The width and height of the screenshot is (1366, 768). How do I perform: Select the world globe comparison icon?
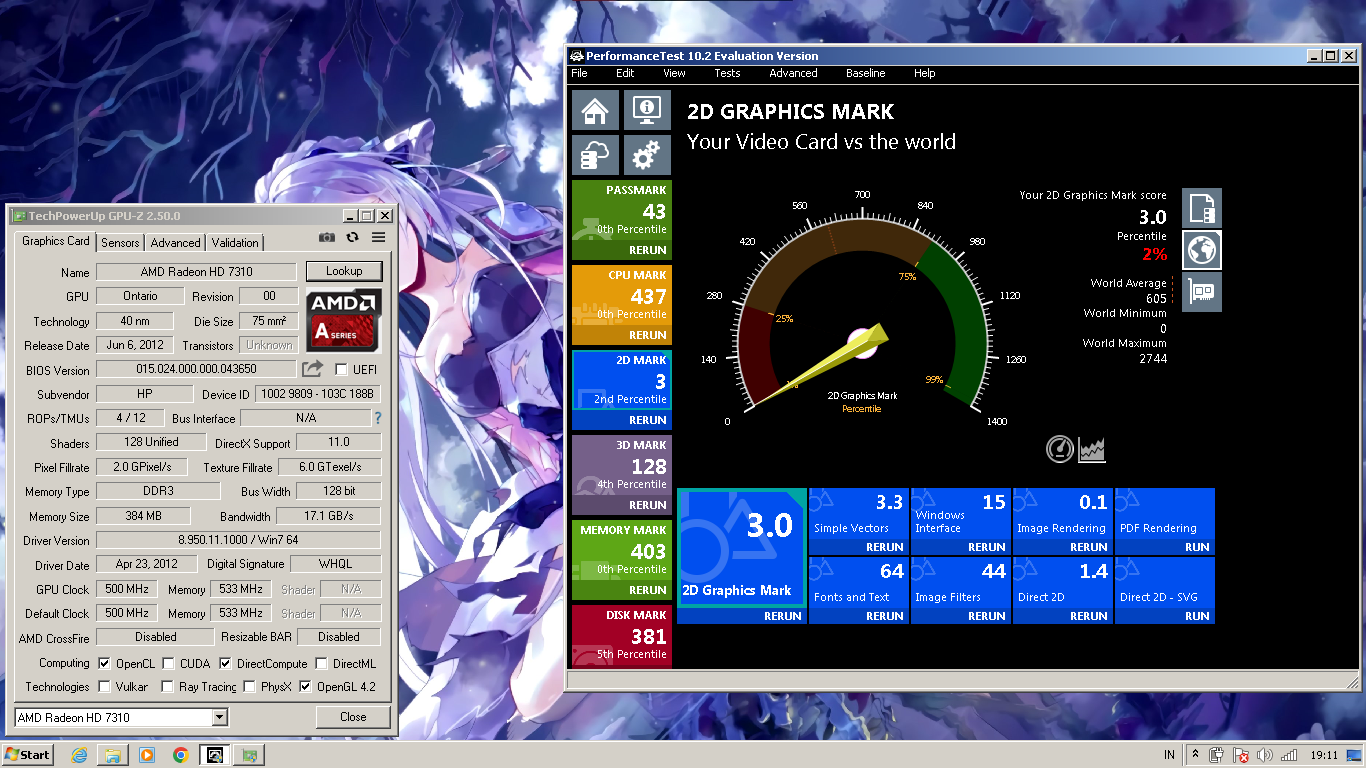1202,250
